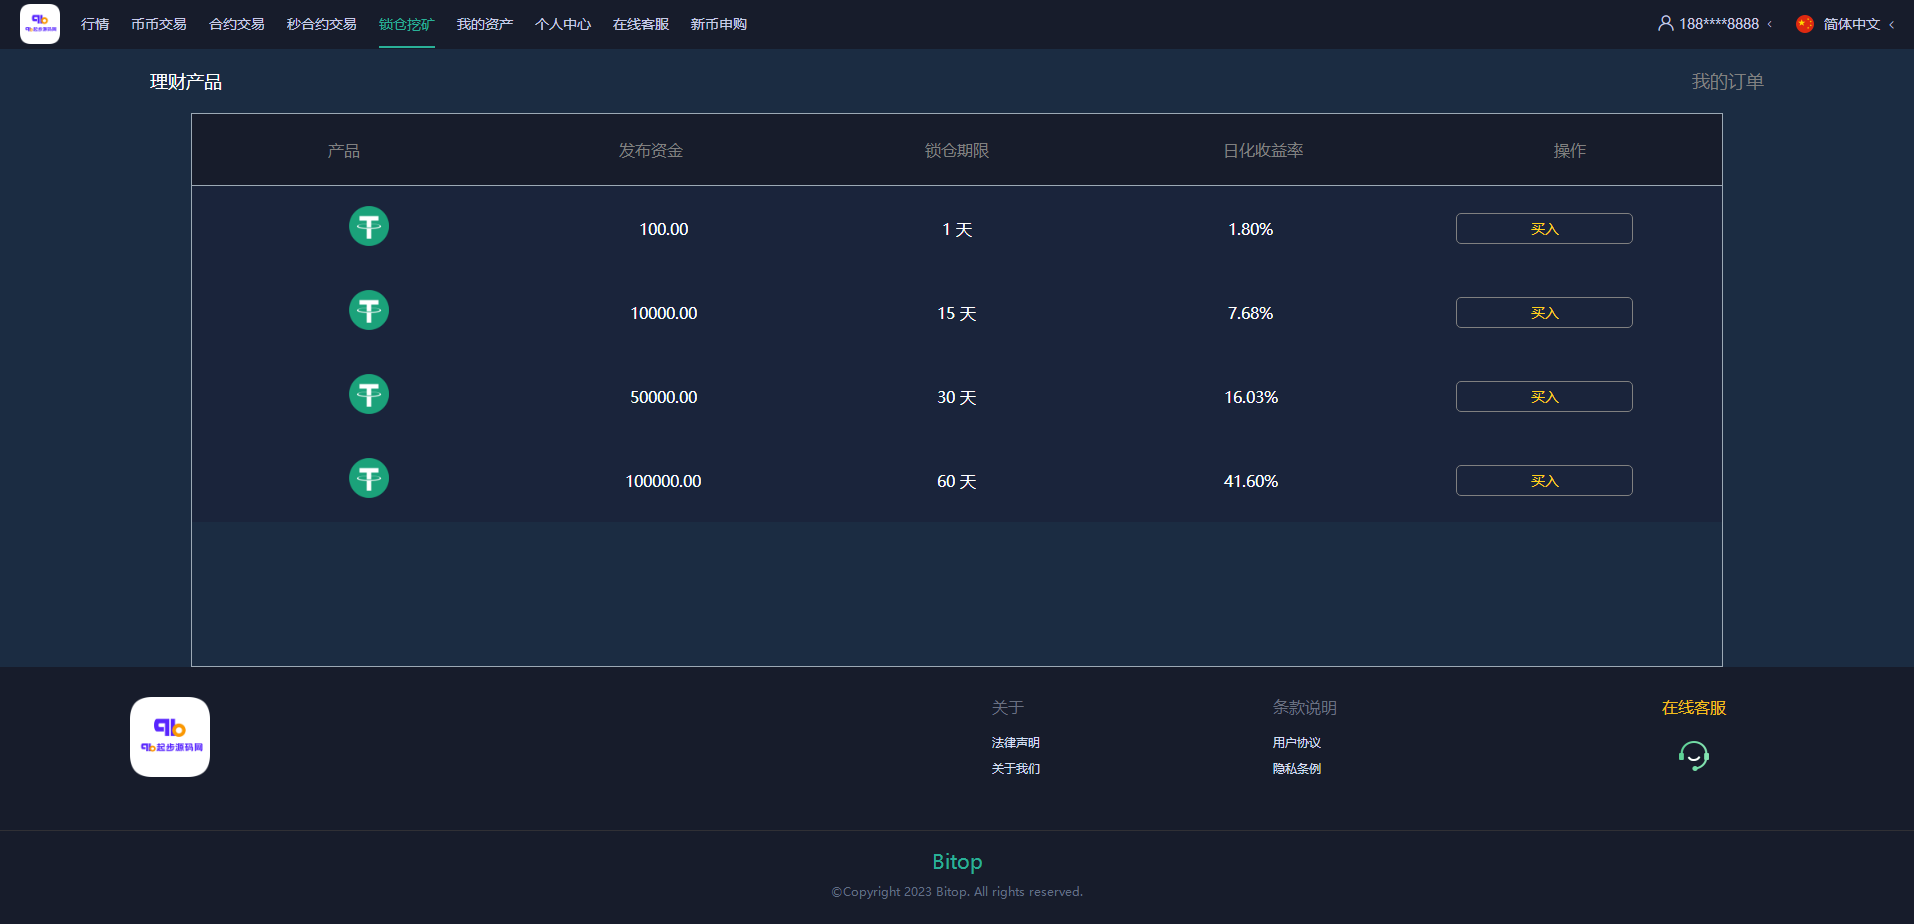Click the site logo in top navigation
Screen dimensions: 1914x924
point(40,24)
